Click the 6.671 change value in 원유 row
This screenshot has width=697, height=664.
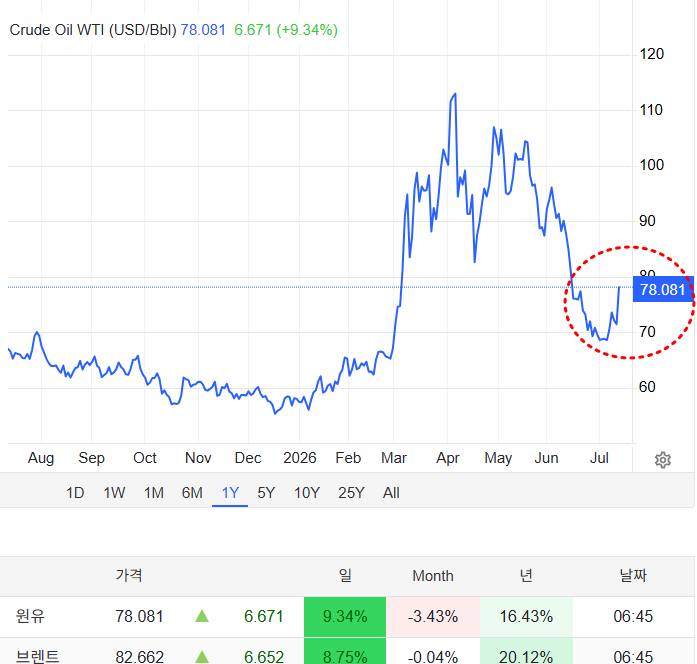[x=264, y=616]
